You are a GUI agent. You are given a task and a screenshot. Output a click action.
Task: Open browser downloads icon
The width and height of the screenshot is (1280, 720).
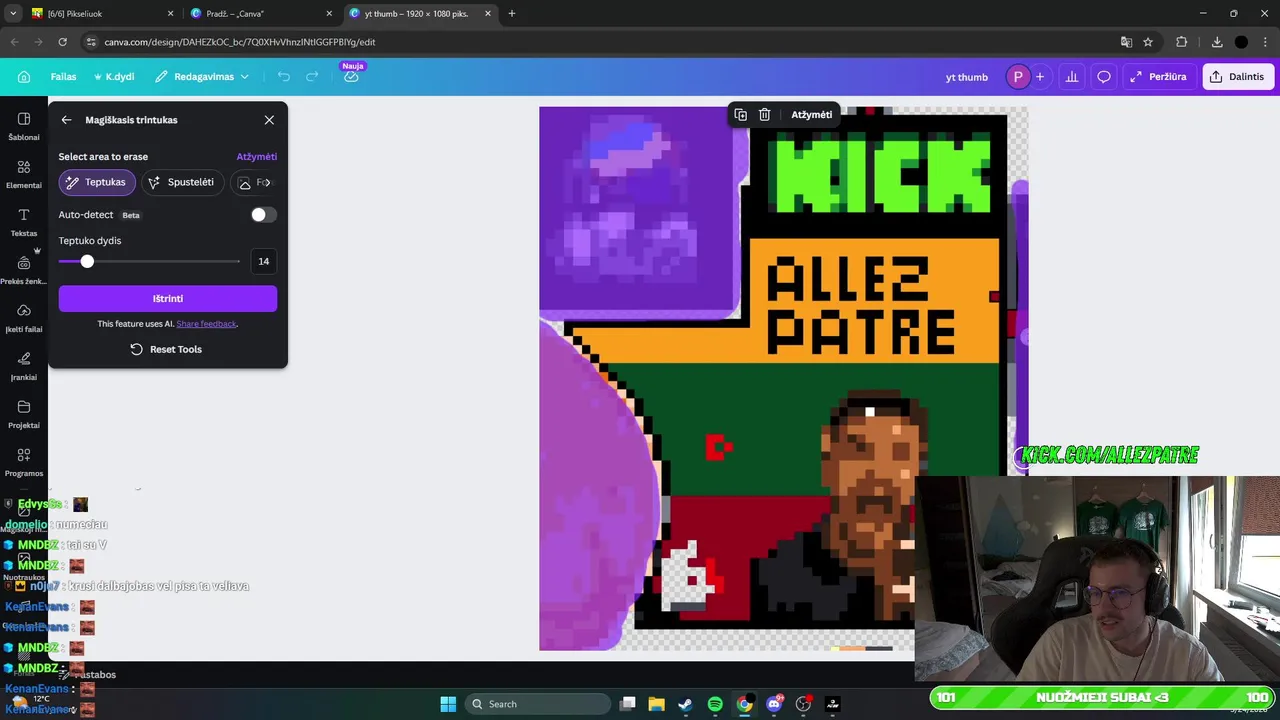coord(1217,42)
